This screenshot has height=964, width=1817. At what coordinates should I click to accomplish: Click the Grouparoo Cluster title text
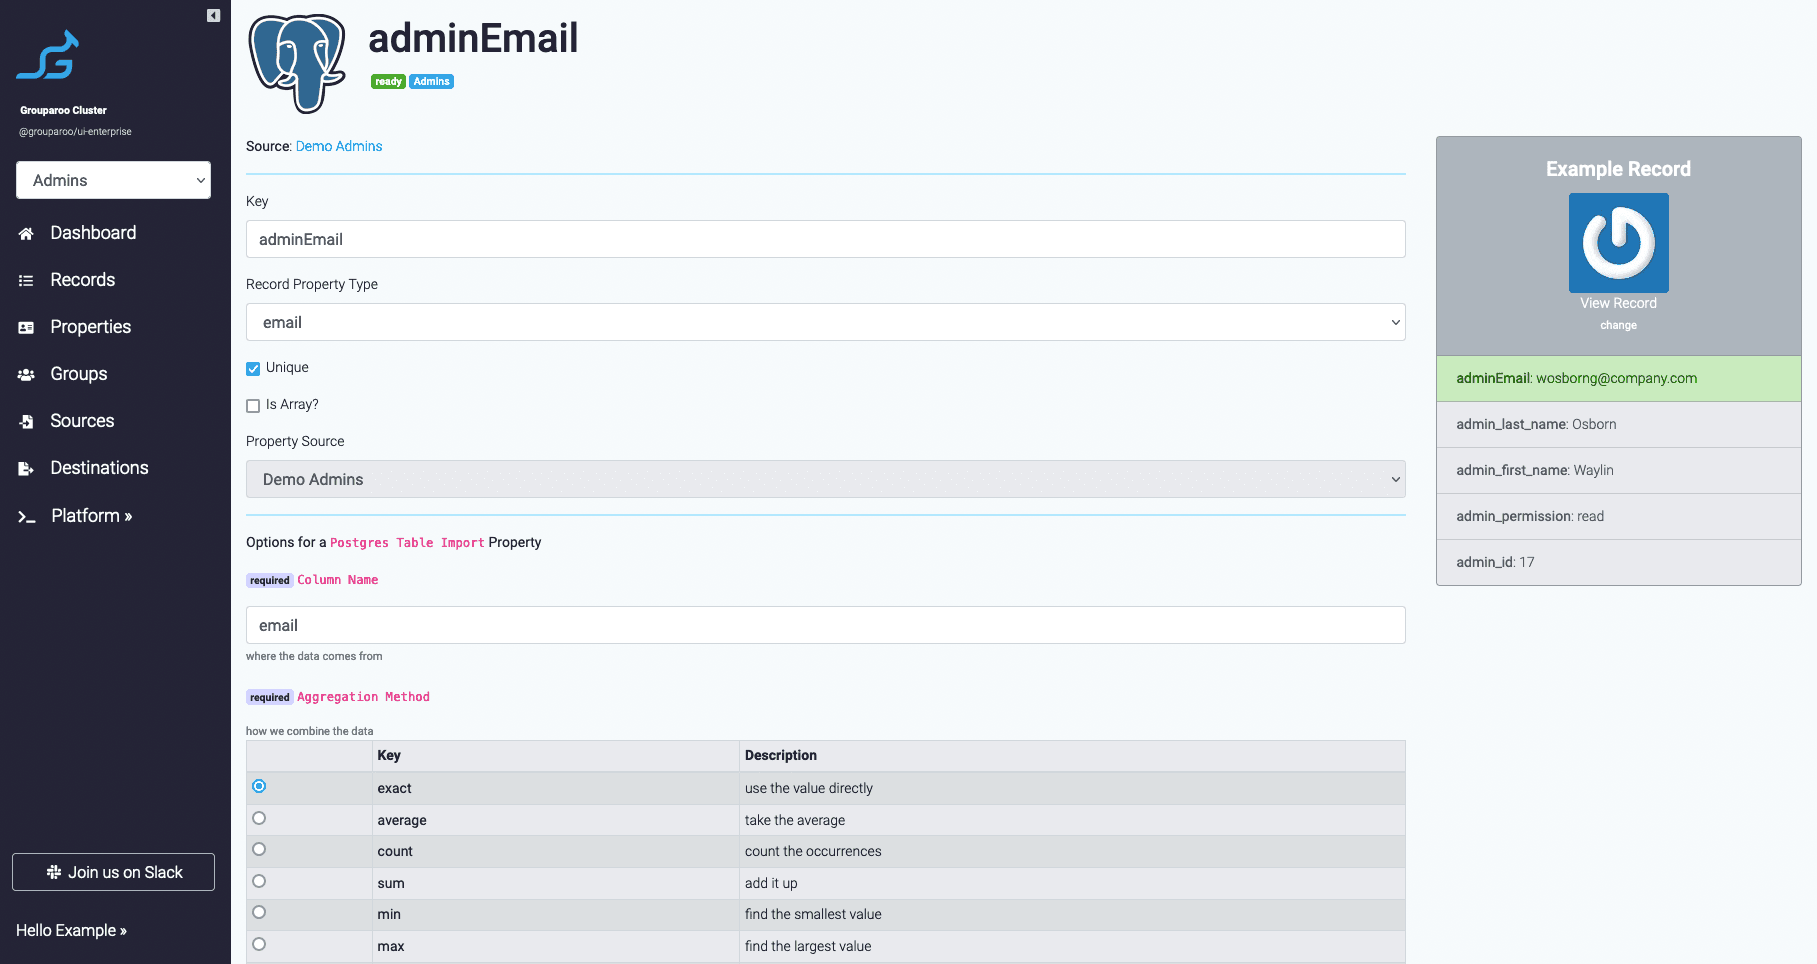click(x=63, y=110)
